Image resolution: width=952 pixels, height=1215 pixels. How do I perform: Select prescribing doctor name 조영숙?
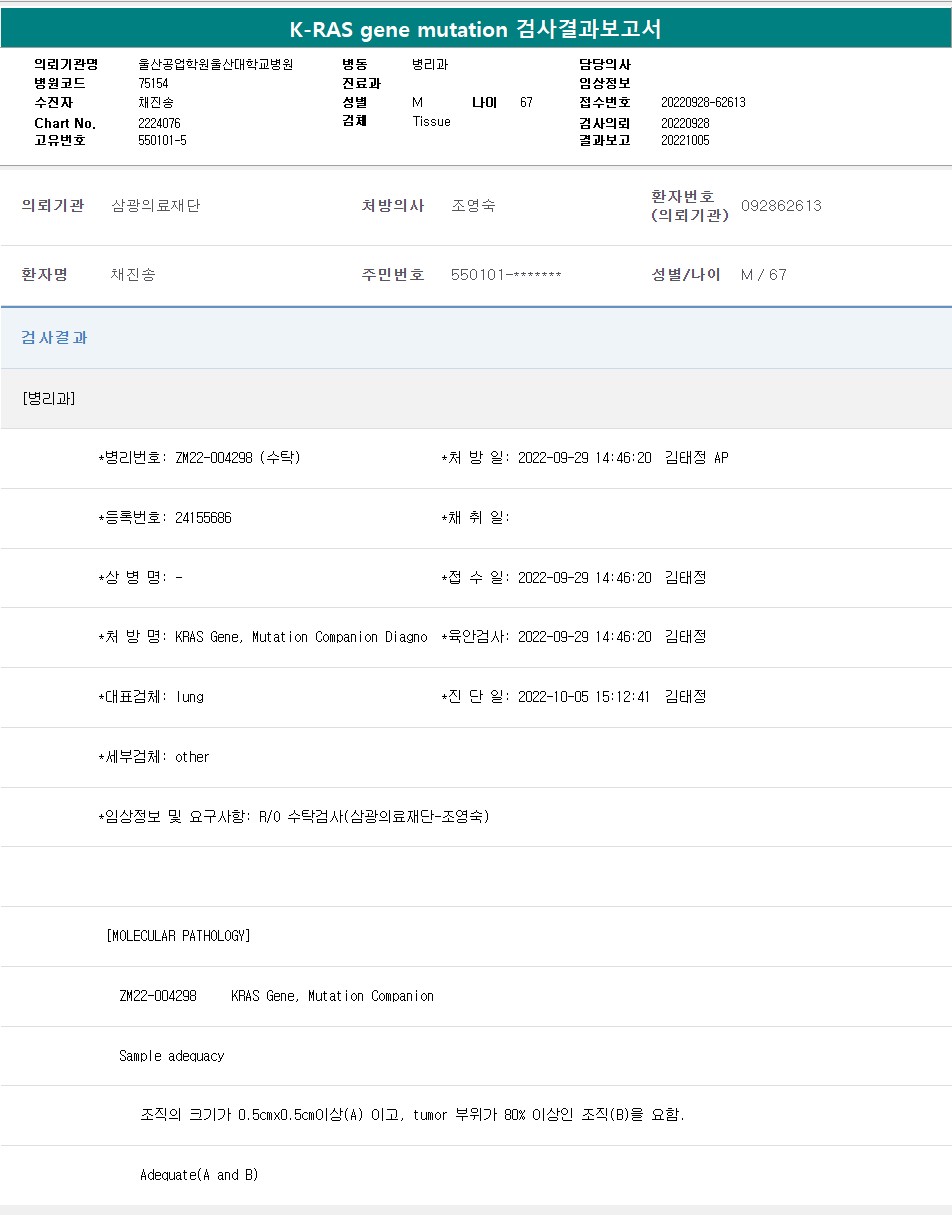473,206
